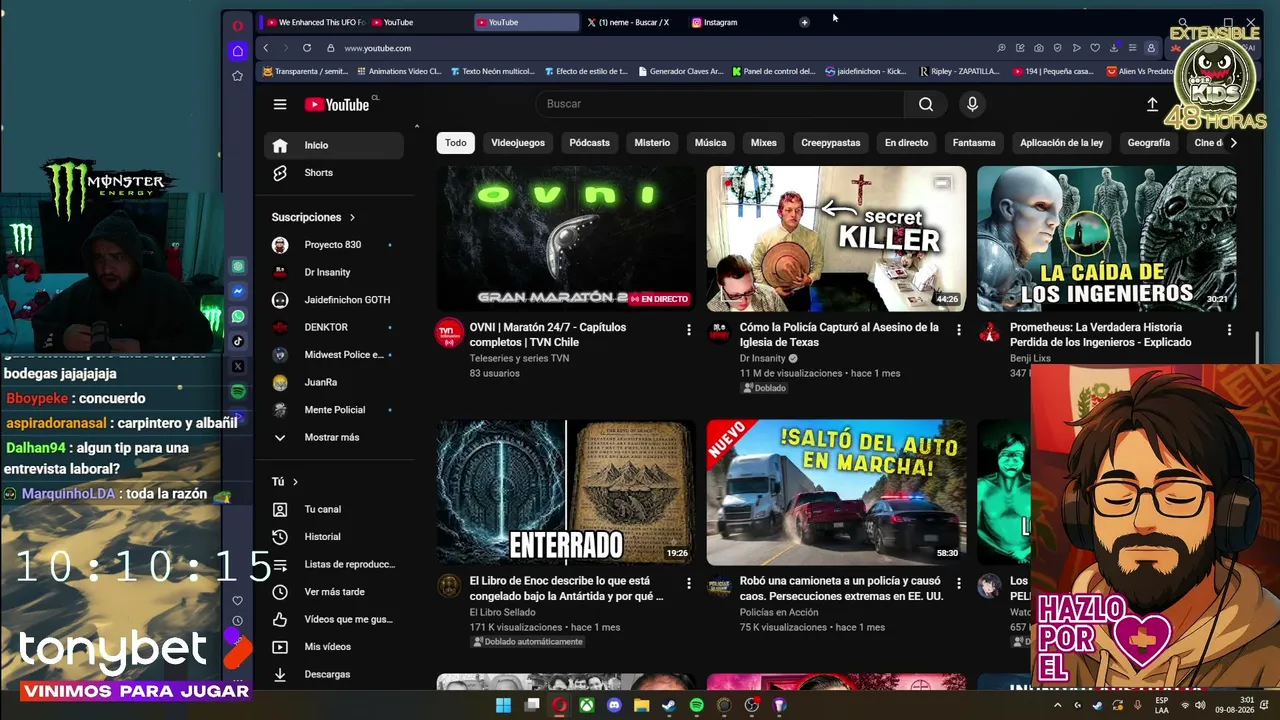Click the Buscar search field
Image resolution: width=1280 pixels, height=720 pixels.
(720, 104)
